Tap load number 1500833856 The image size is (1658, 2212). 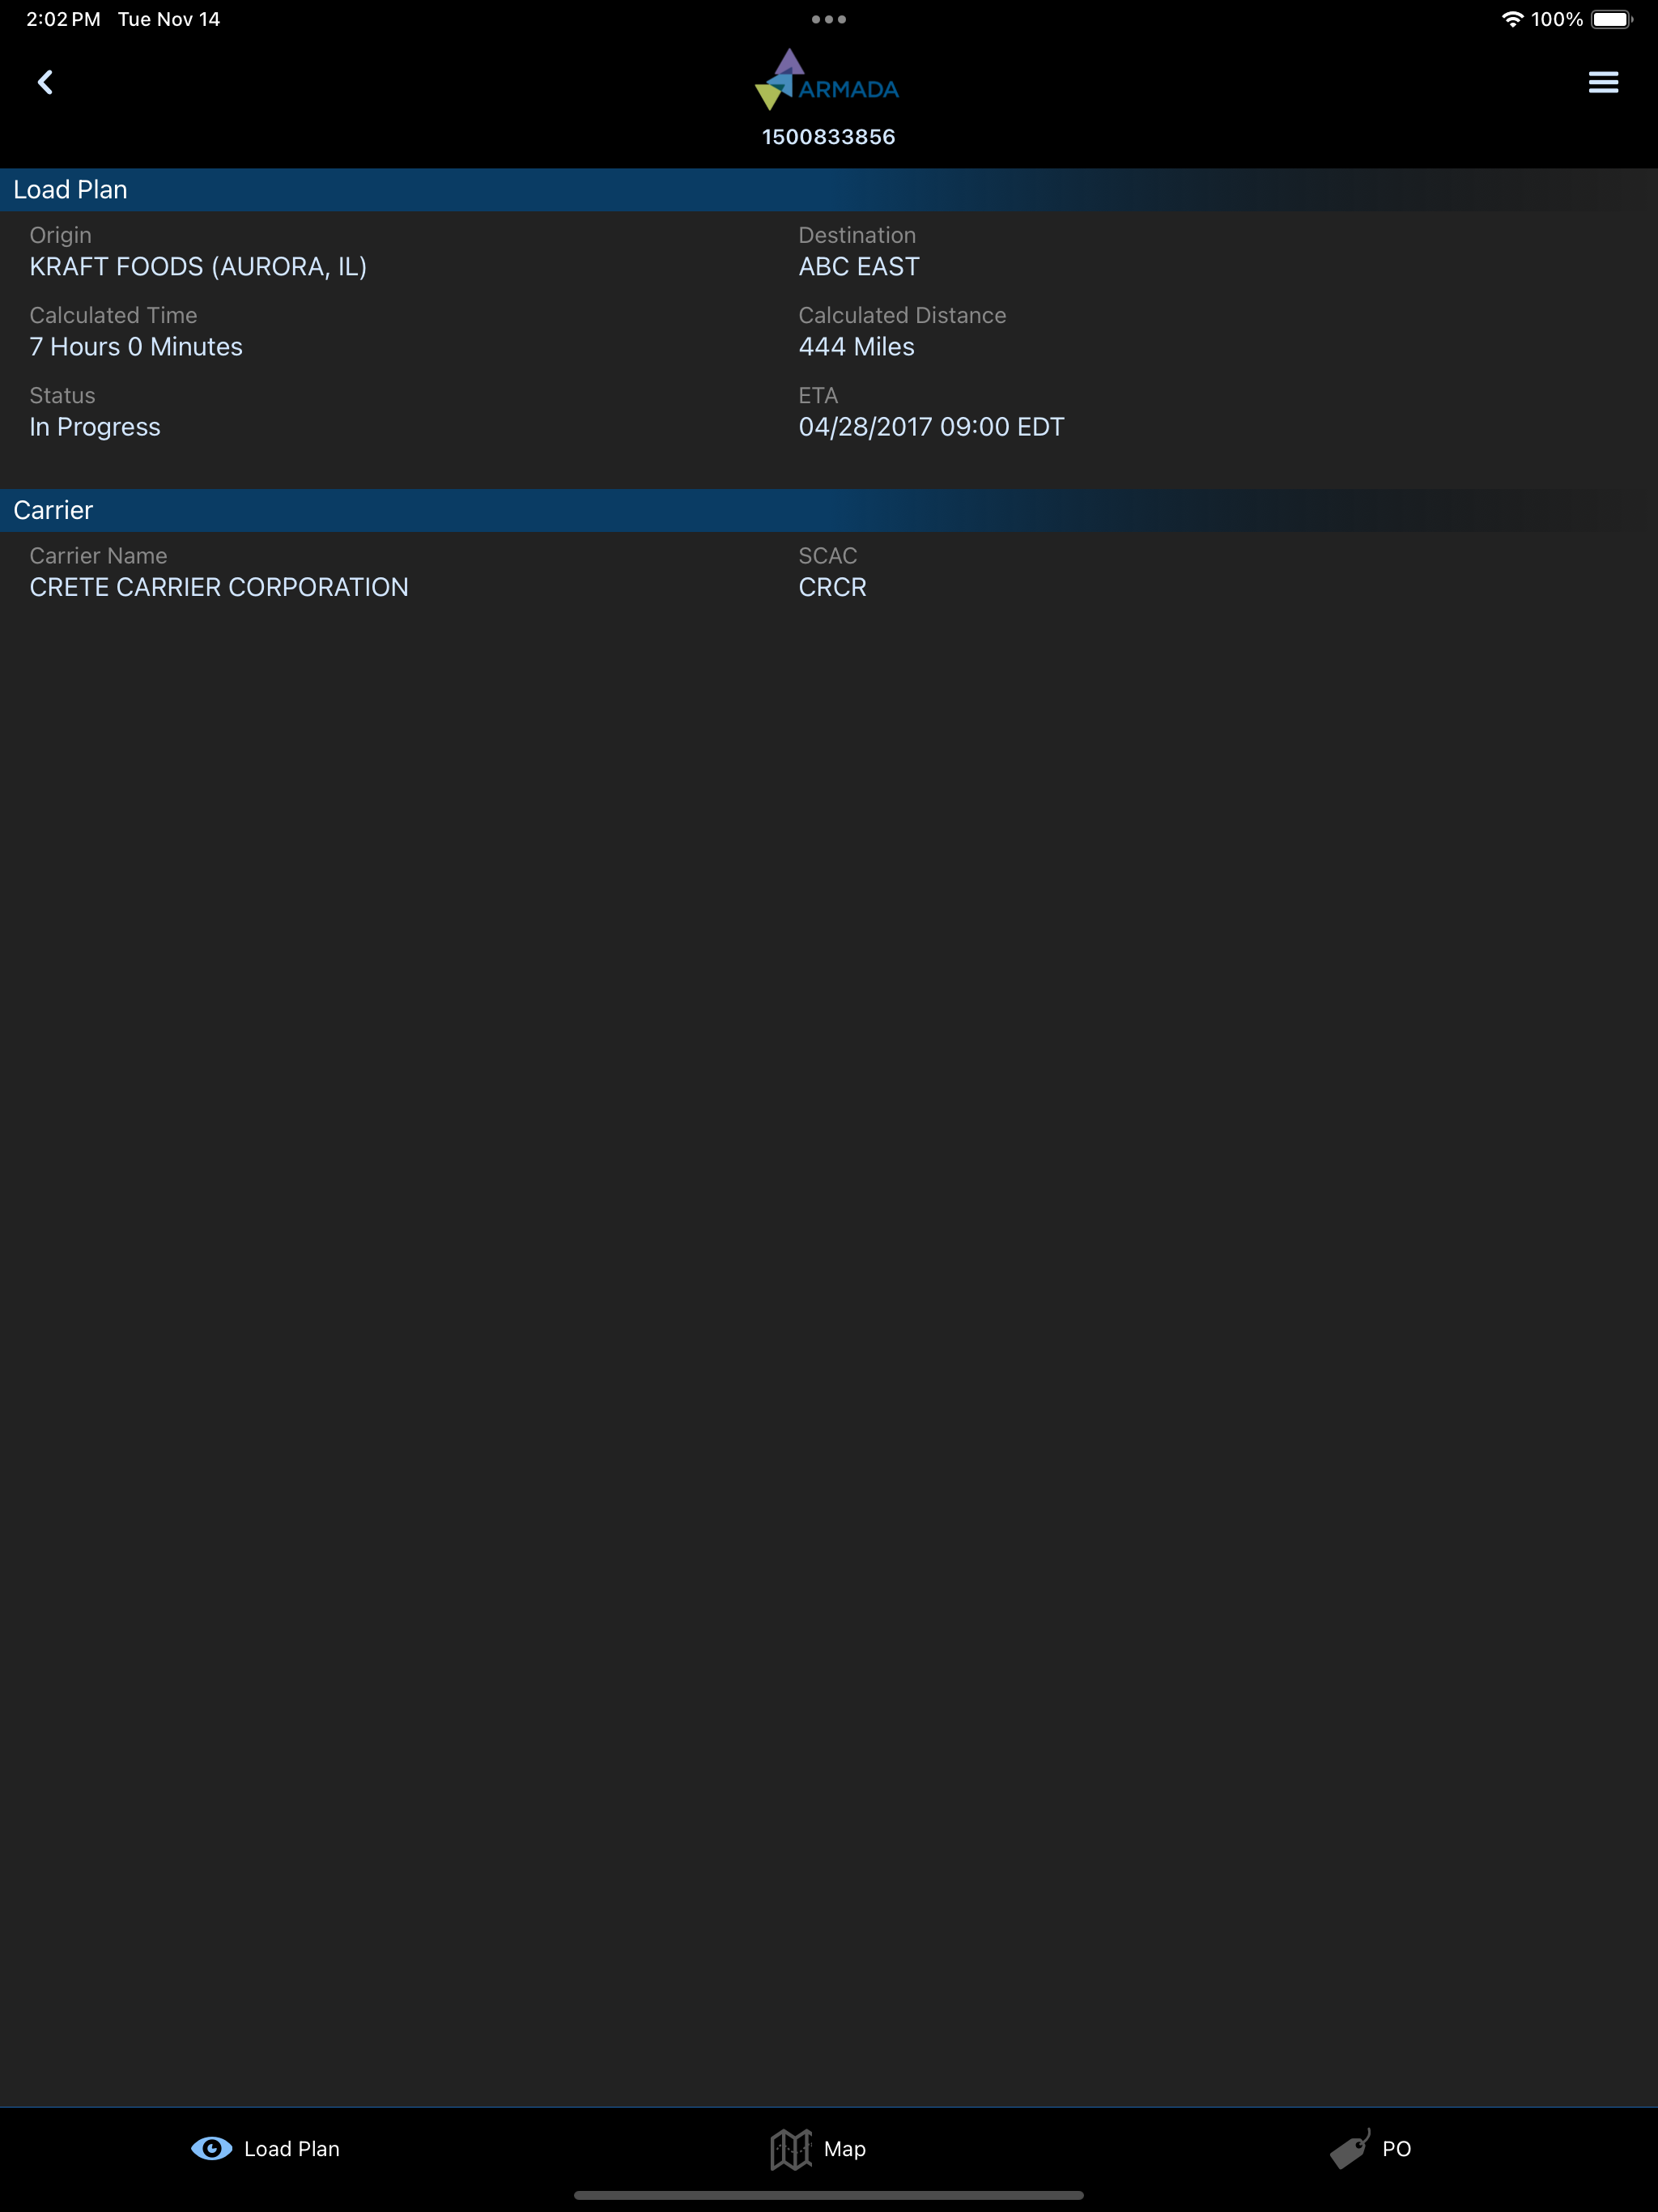coord(828,137)
